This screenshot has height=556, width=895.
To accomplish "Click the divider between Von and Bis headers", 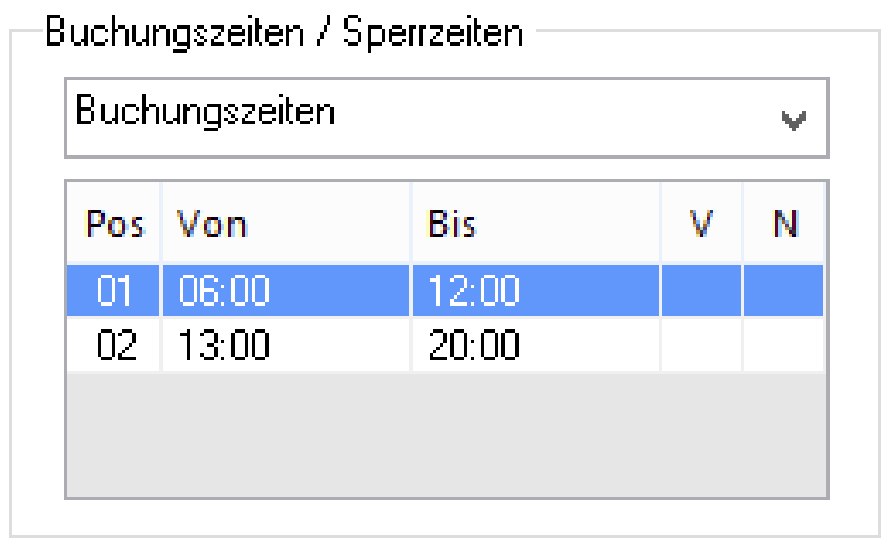I will pyautogui.click(x=411, y=224).
